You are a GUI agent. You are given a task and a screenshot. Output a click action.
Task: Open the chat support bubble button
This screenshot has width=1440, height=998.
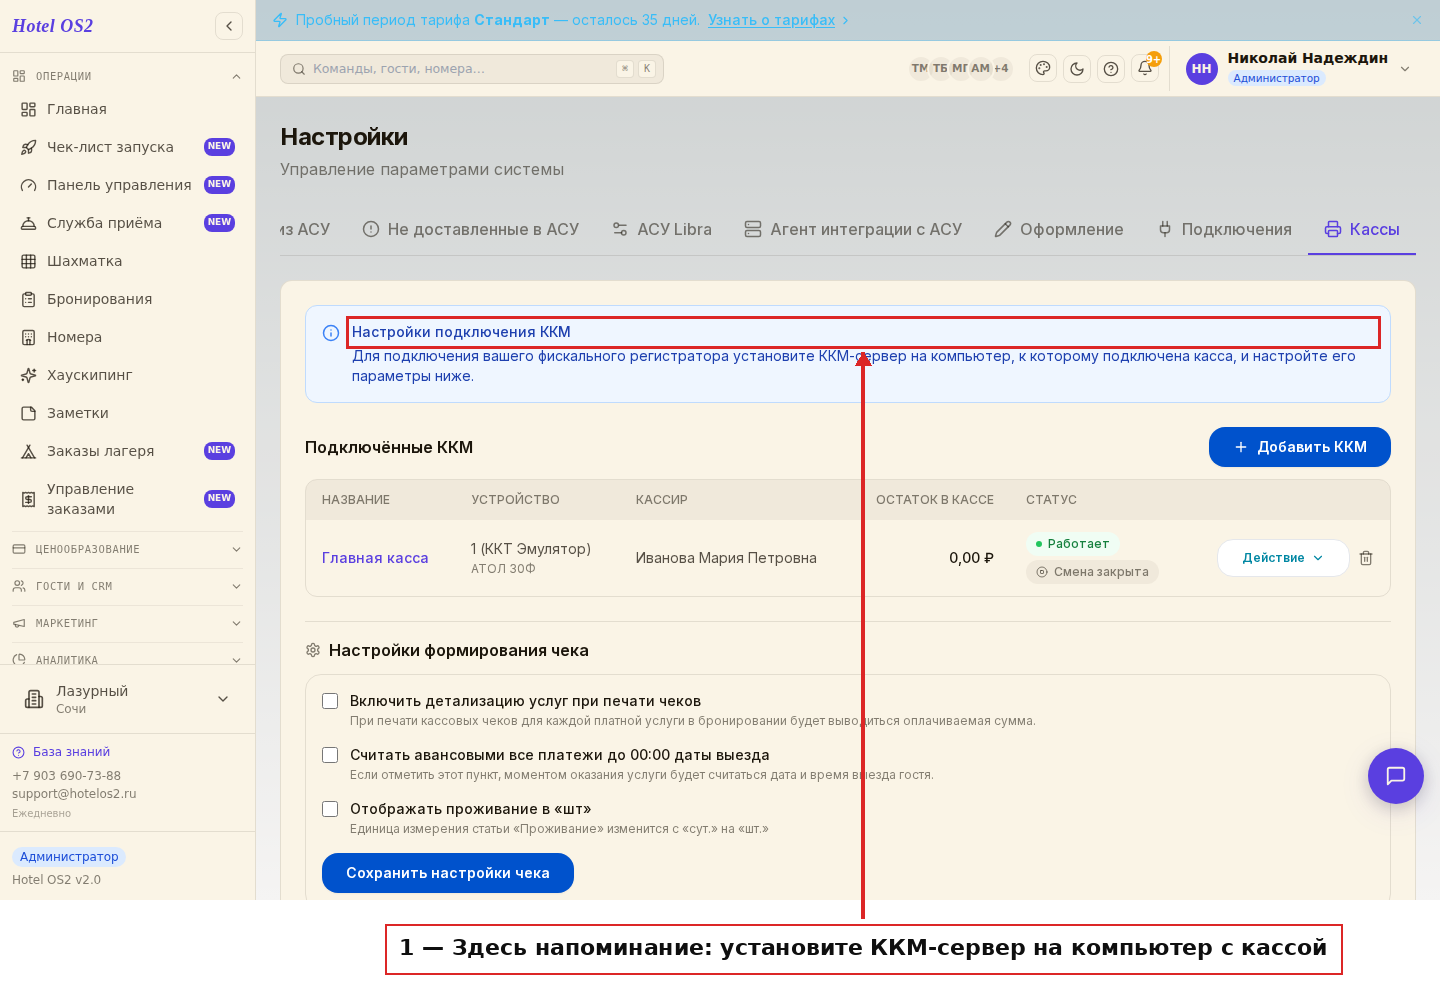click(1396, 776)
